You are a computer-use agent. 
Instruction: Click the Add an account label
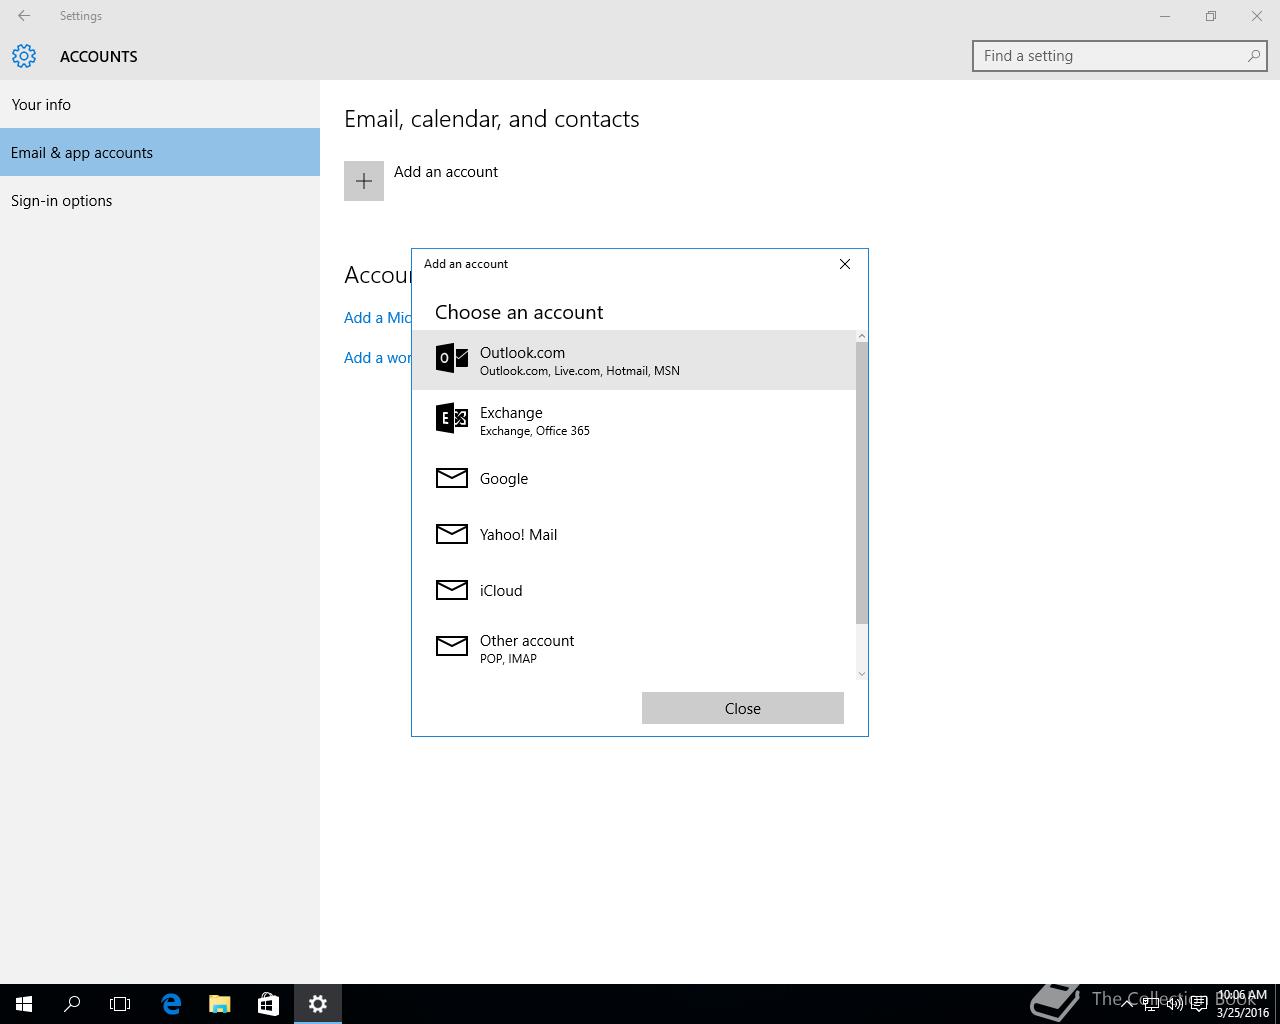[446, 172]
